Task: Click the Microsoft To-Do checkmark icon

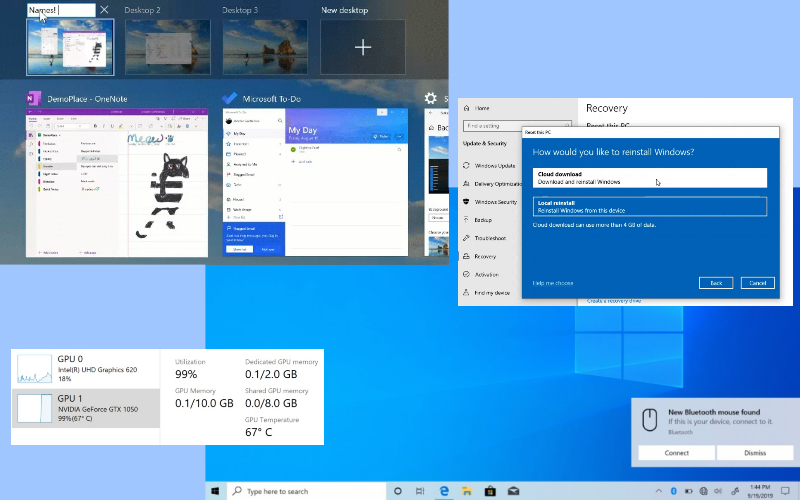Action: coord(230,98)
